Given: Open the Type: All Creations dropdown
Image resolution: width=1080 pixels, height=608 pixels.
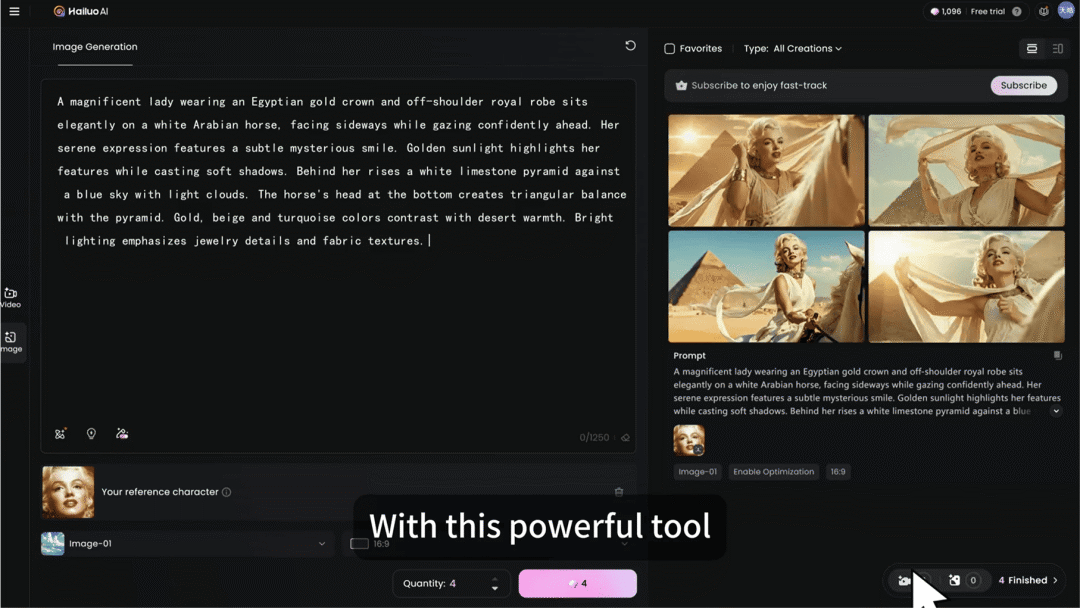Looking at the screenshot, I should click(793, 49).
